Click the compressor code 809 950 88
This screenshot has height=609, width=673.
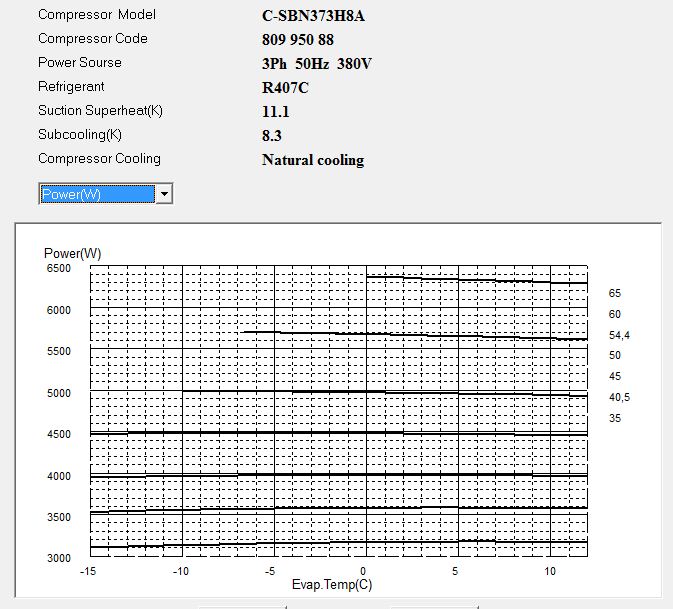click(298, 40)
